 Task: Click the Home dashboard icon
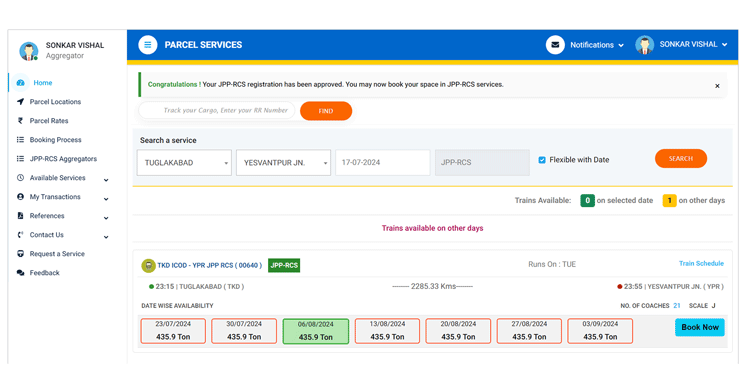tap(21, 83)
